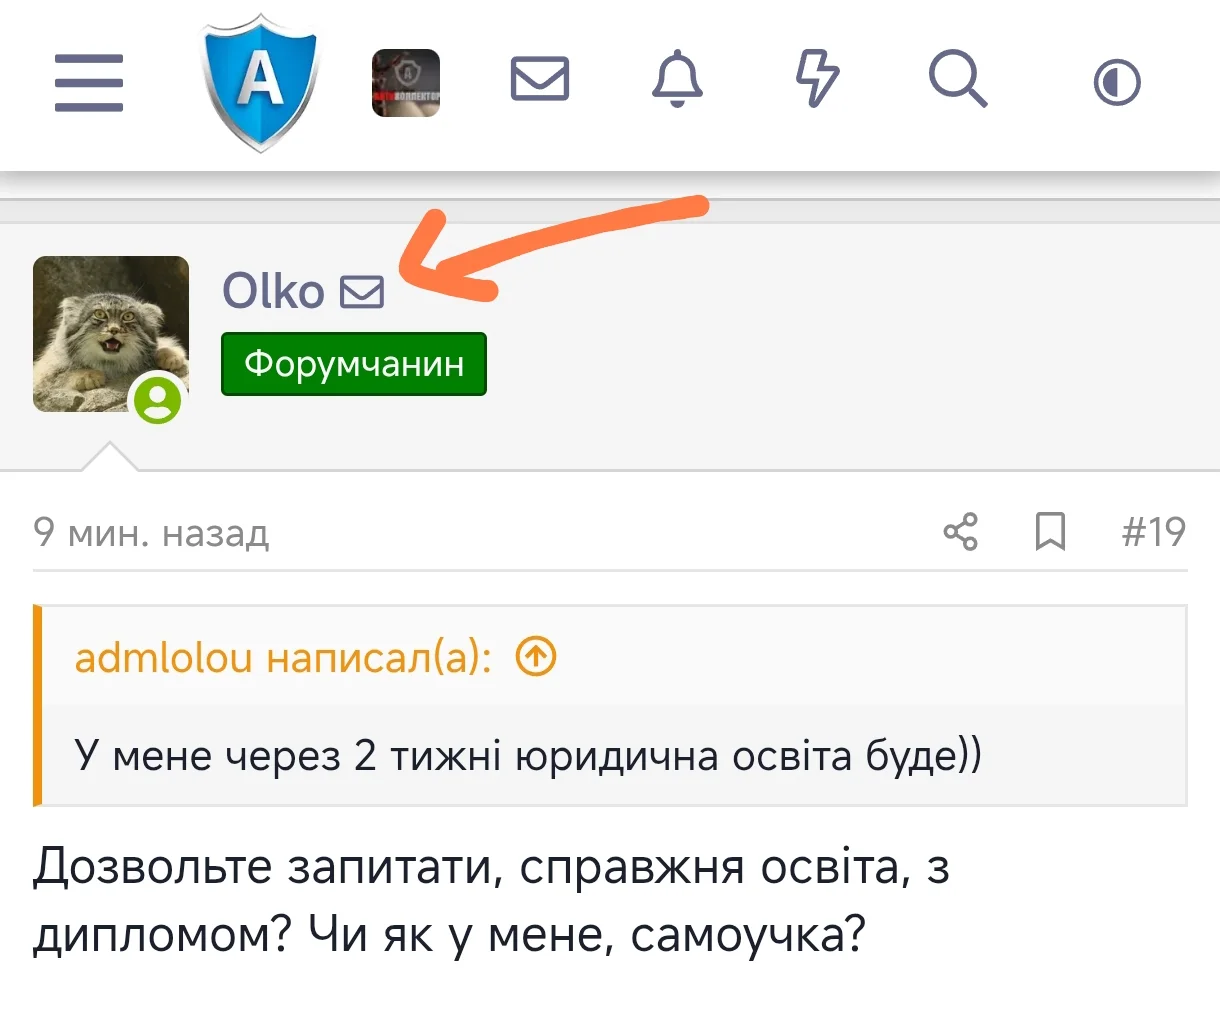Viewport: 1220px width, 1011px height.
Task: Open the Автоколлектор forum shortcut
Action: pos(406,83)
